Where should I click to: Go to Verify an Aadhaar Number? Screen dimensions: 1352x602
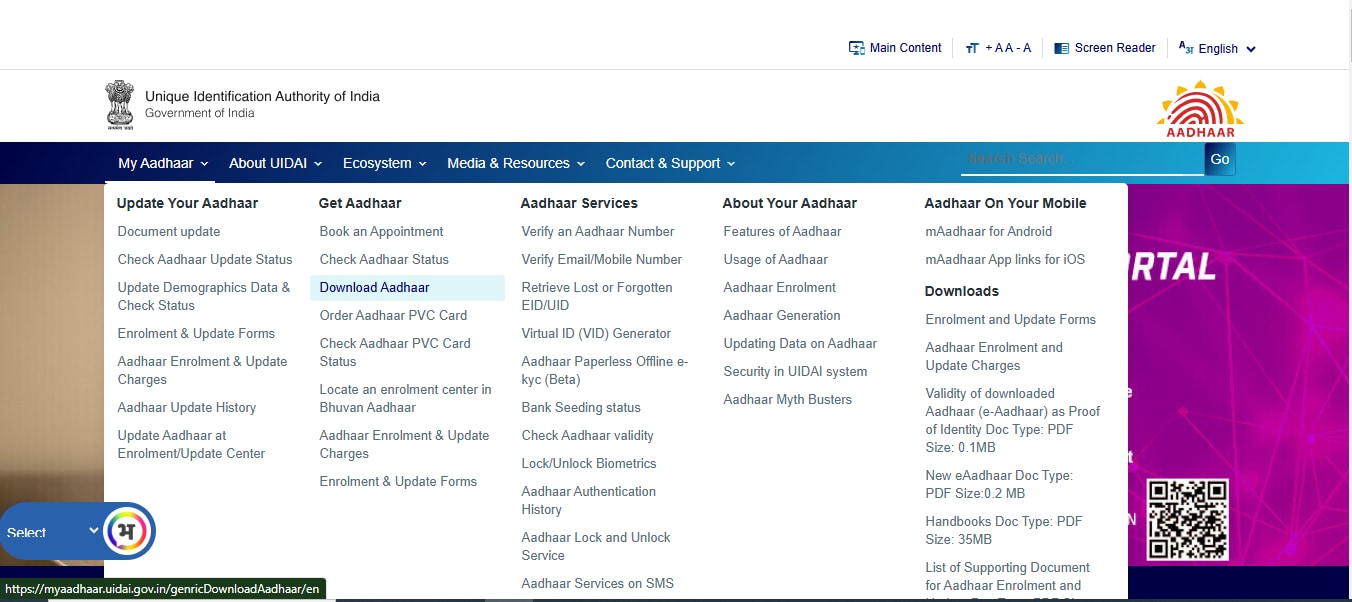click(597, 231)
